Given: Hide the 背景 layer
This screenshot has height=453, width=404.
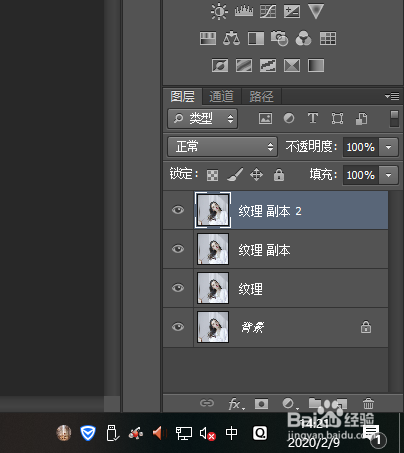Looking at the screenshot, I should pos(178,327).
